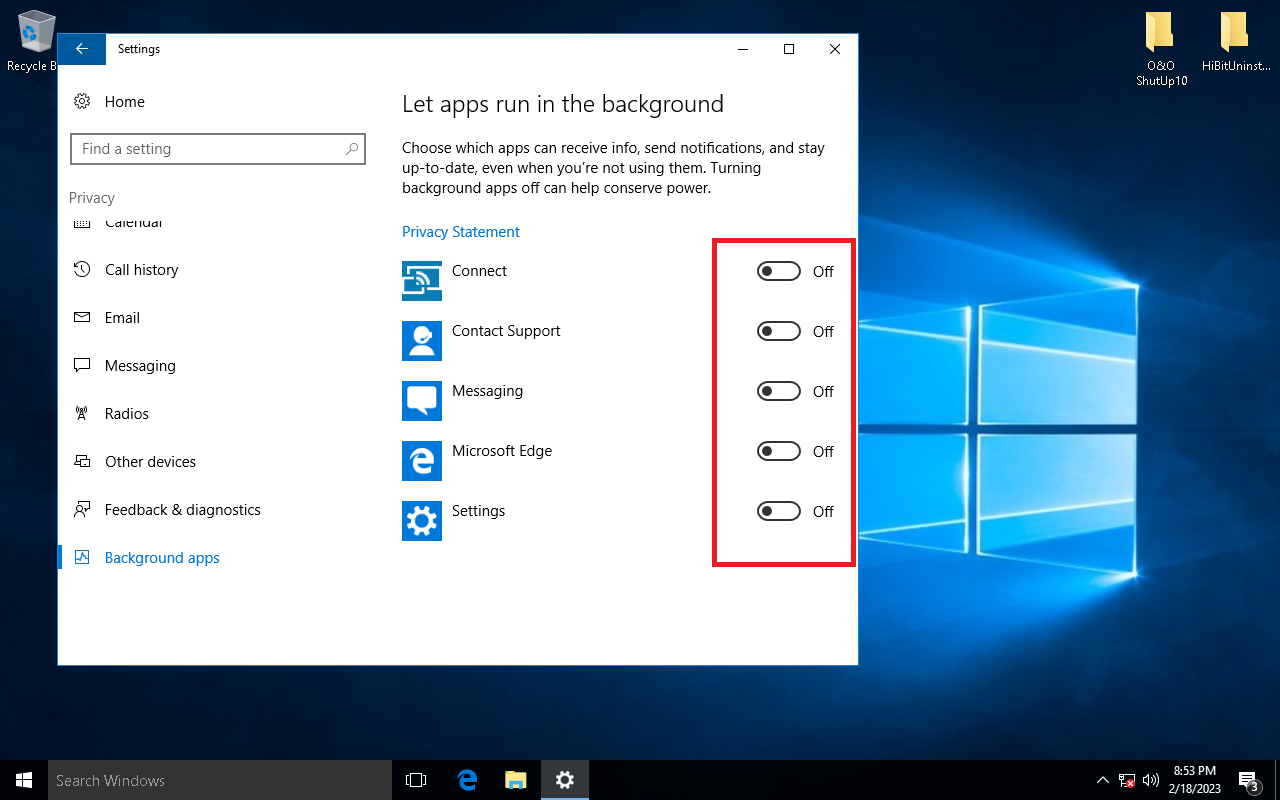
Task: Open the Windows Start menu
Action: pos(24,780)
